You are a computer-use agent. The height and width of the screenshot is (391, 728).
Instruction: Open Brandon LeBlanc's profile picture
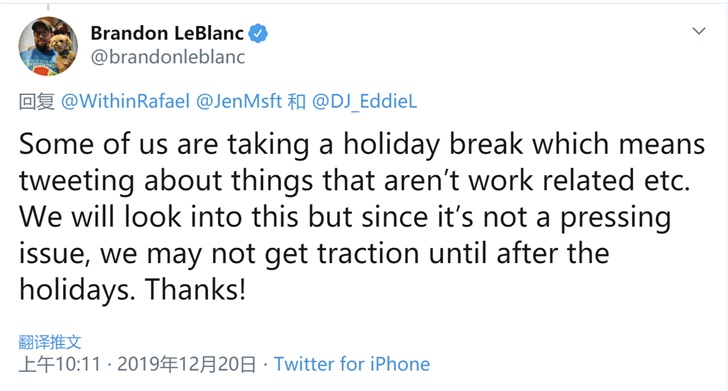pyautogui.click(x=48, y=46)
